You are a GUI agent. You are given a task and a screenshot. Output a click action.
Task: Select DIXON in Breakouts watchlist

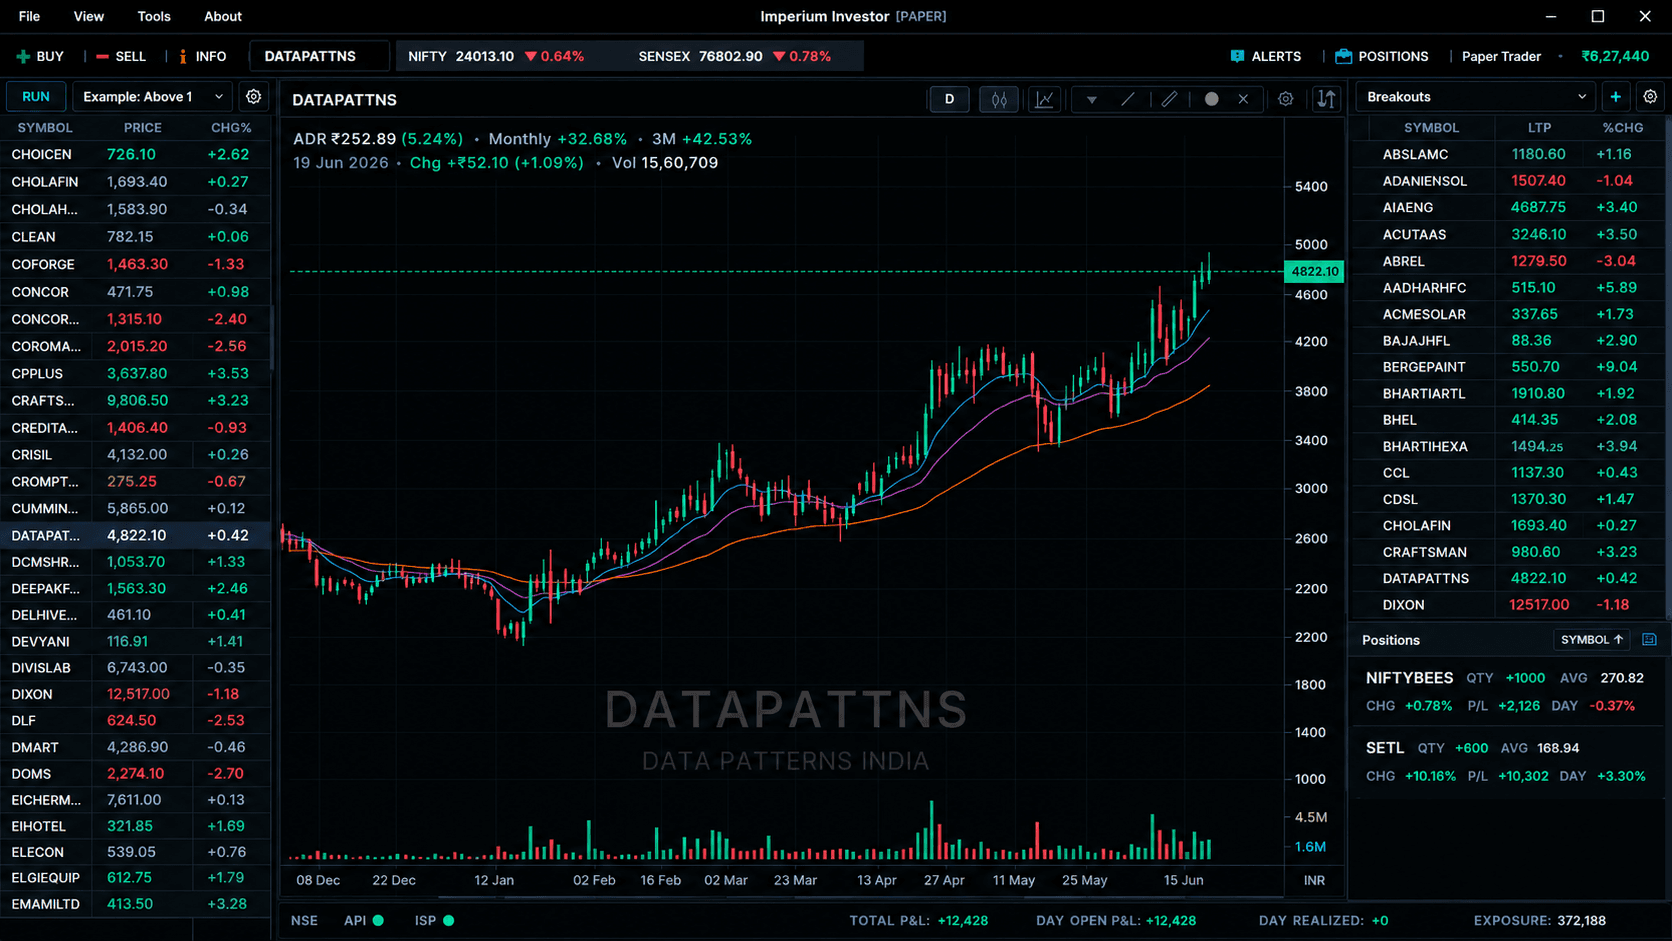point(1509,605)
